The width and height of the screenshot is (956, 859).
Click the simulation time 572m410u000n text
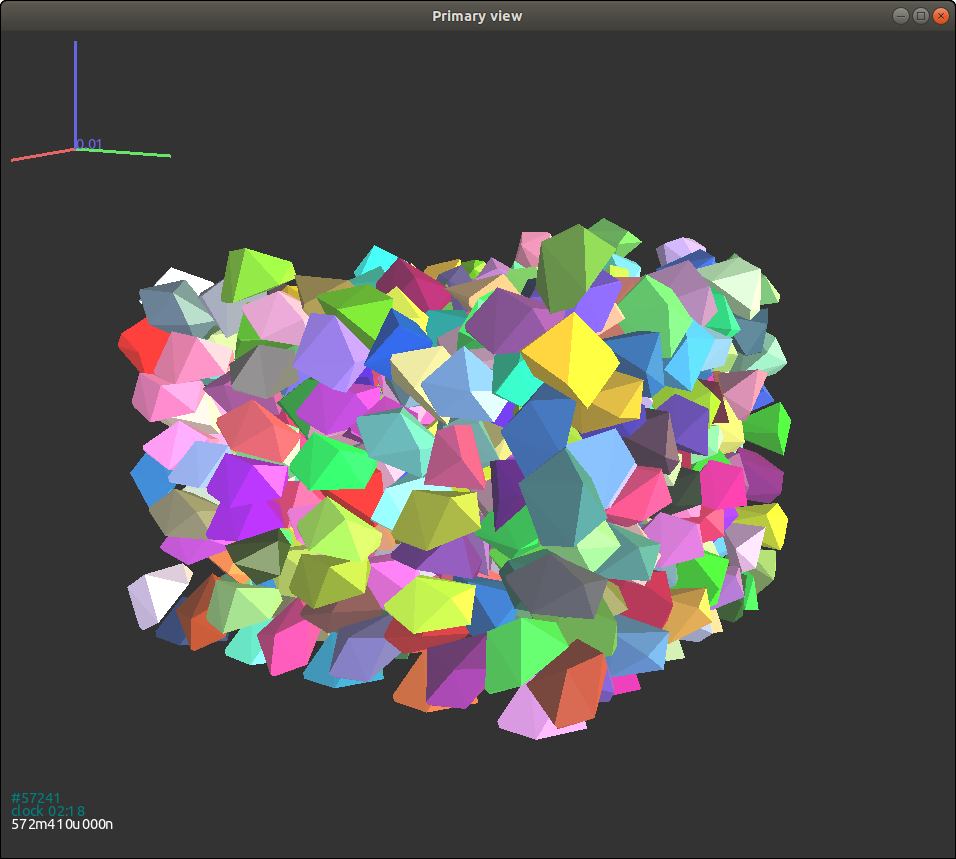[x=62, y=825]
